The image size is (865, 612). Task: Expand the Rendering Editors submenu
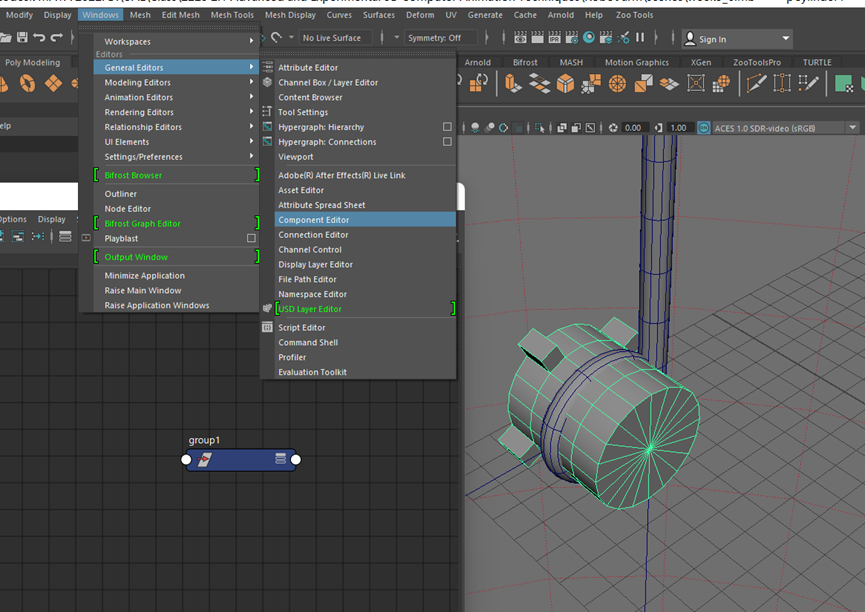coord(176,112)
